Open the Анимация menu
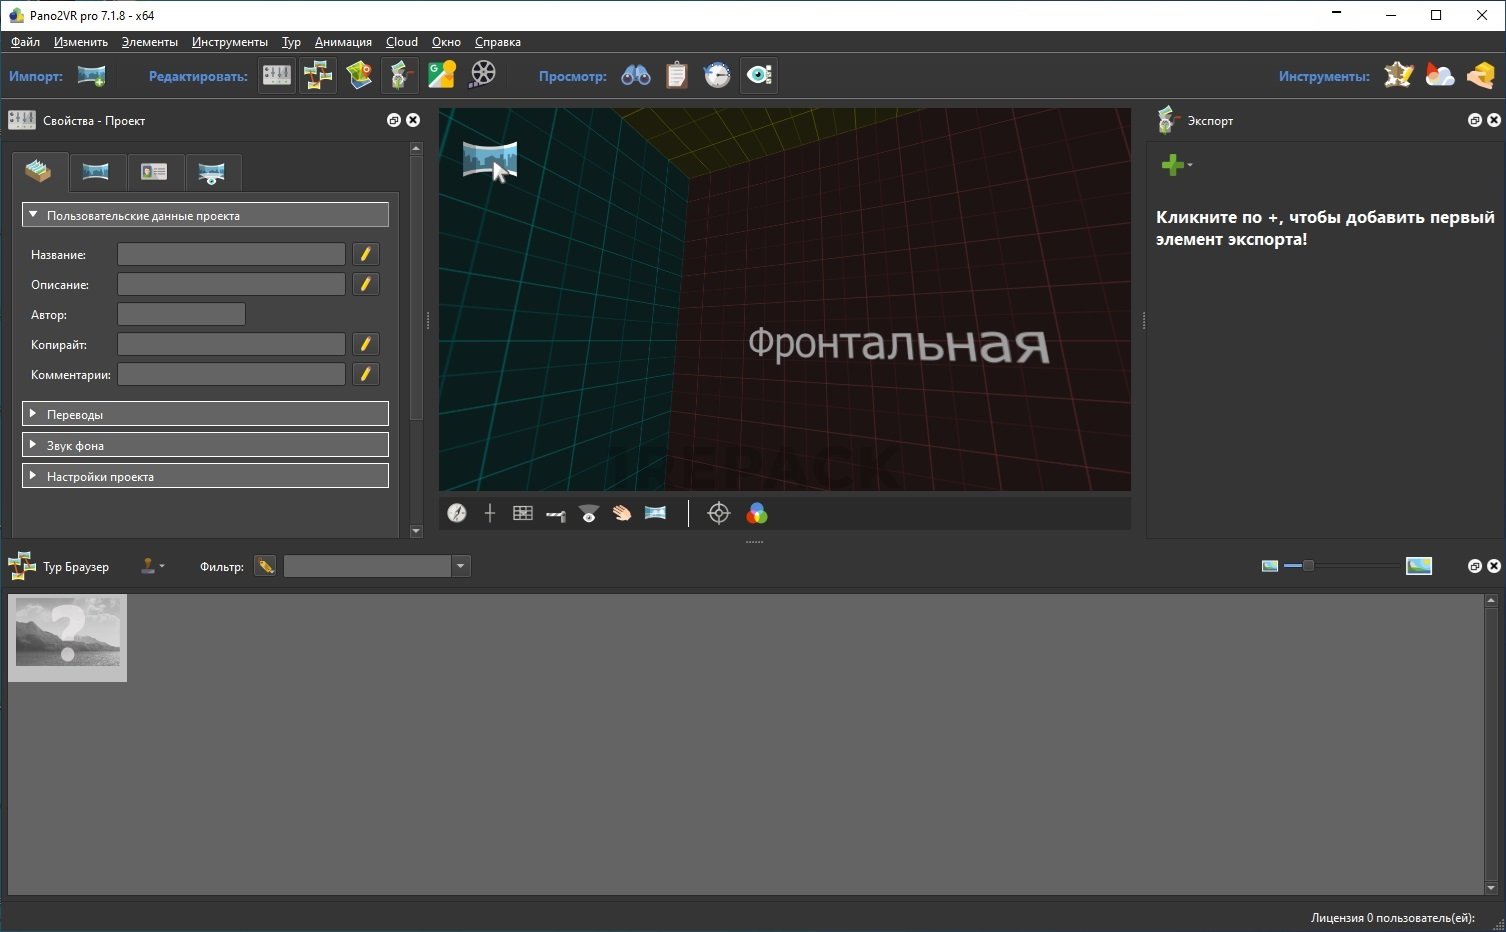This screenshot has height=932, width=1506. point(343,42)
